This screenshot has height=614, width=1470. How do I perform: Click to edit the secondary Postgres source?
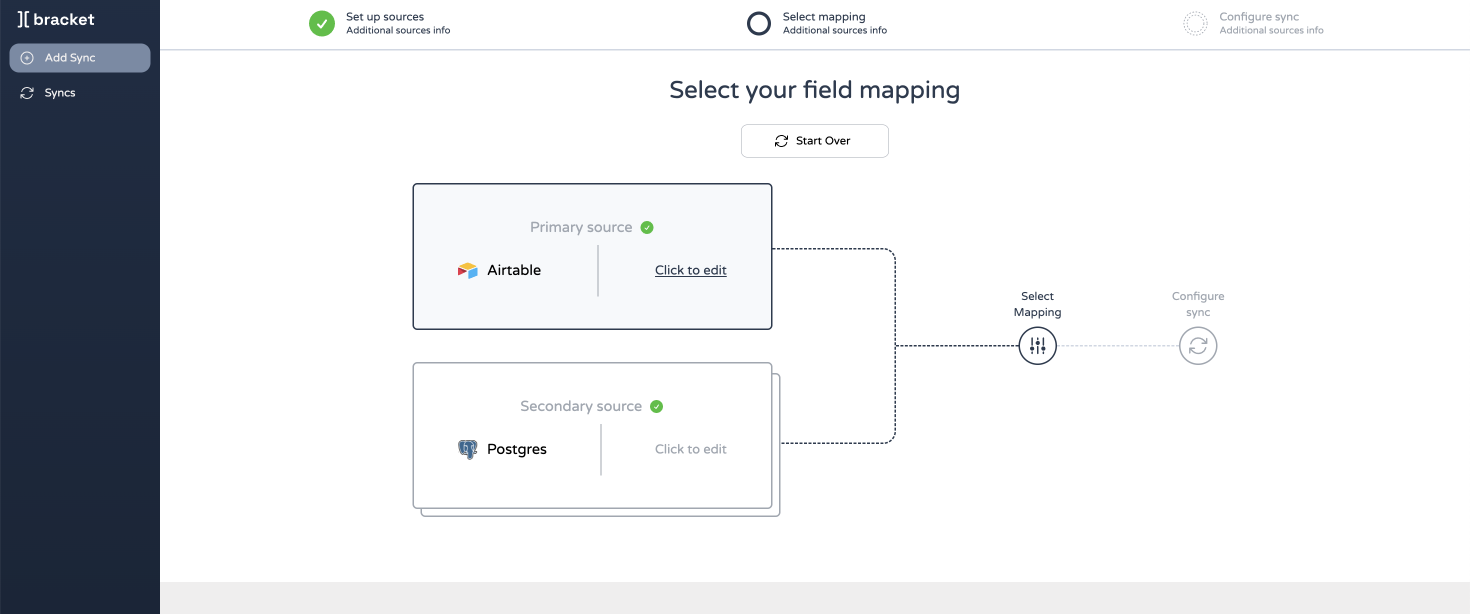click(691, 449)
